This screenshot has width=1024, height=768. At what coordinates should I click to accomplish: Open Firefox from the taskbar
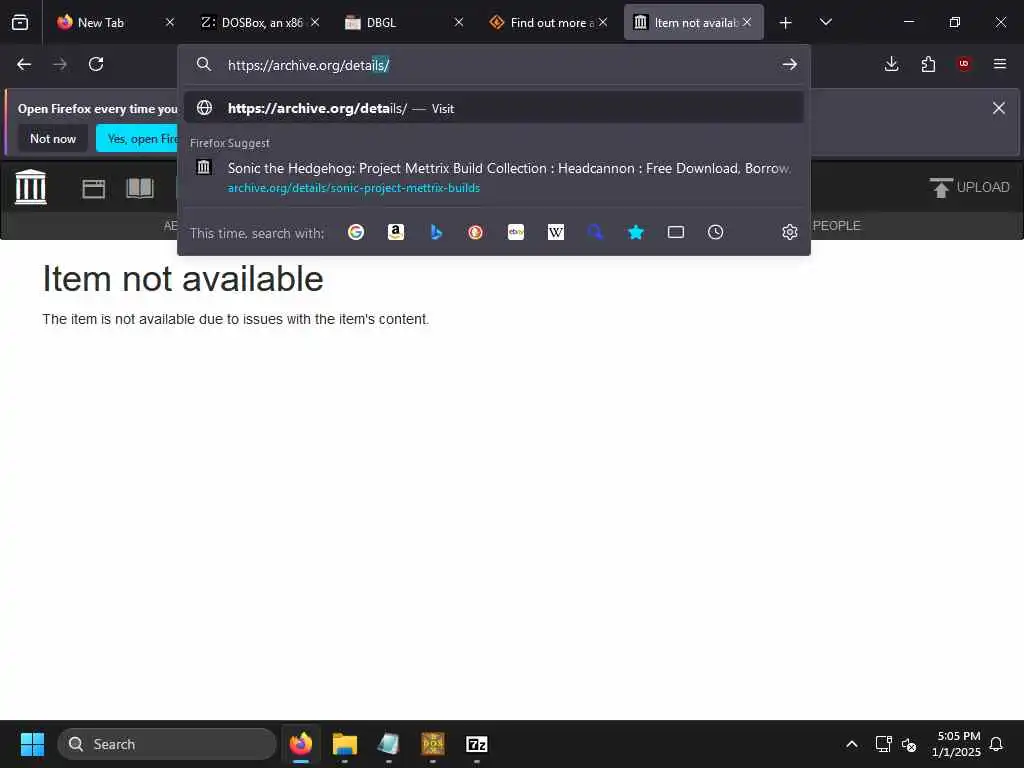tap(301, 744)
